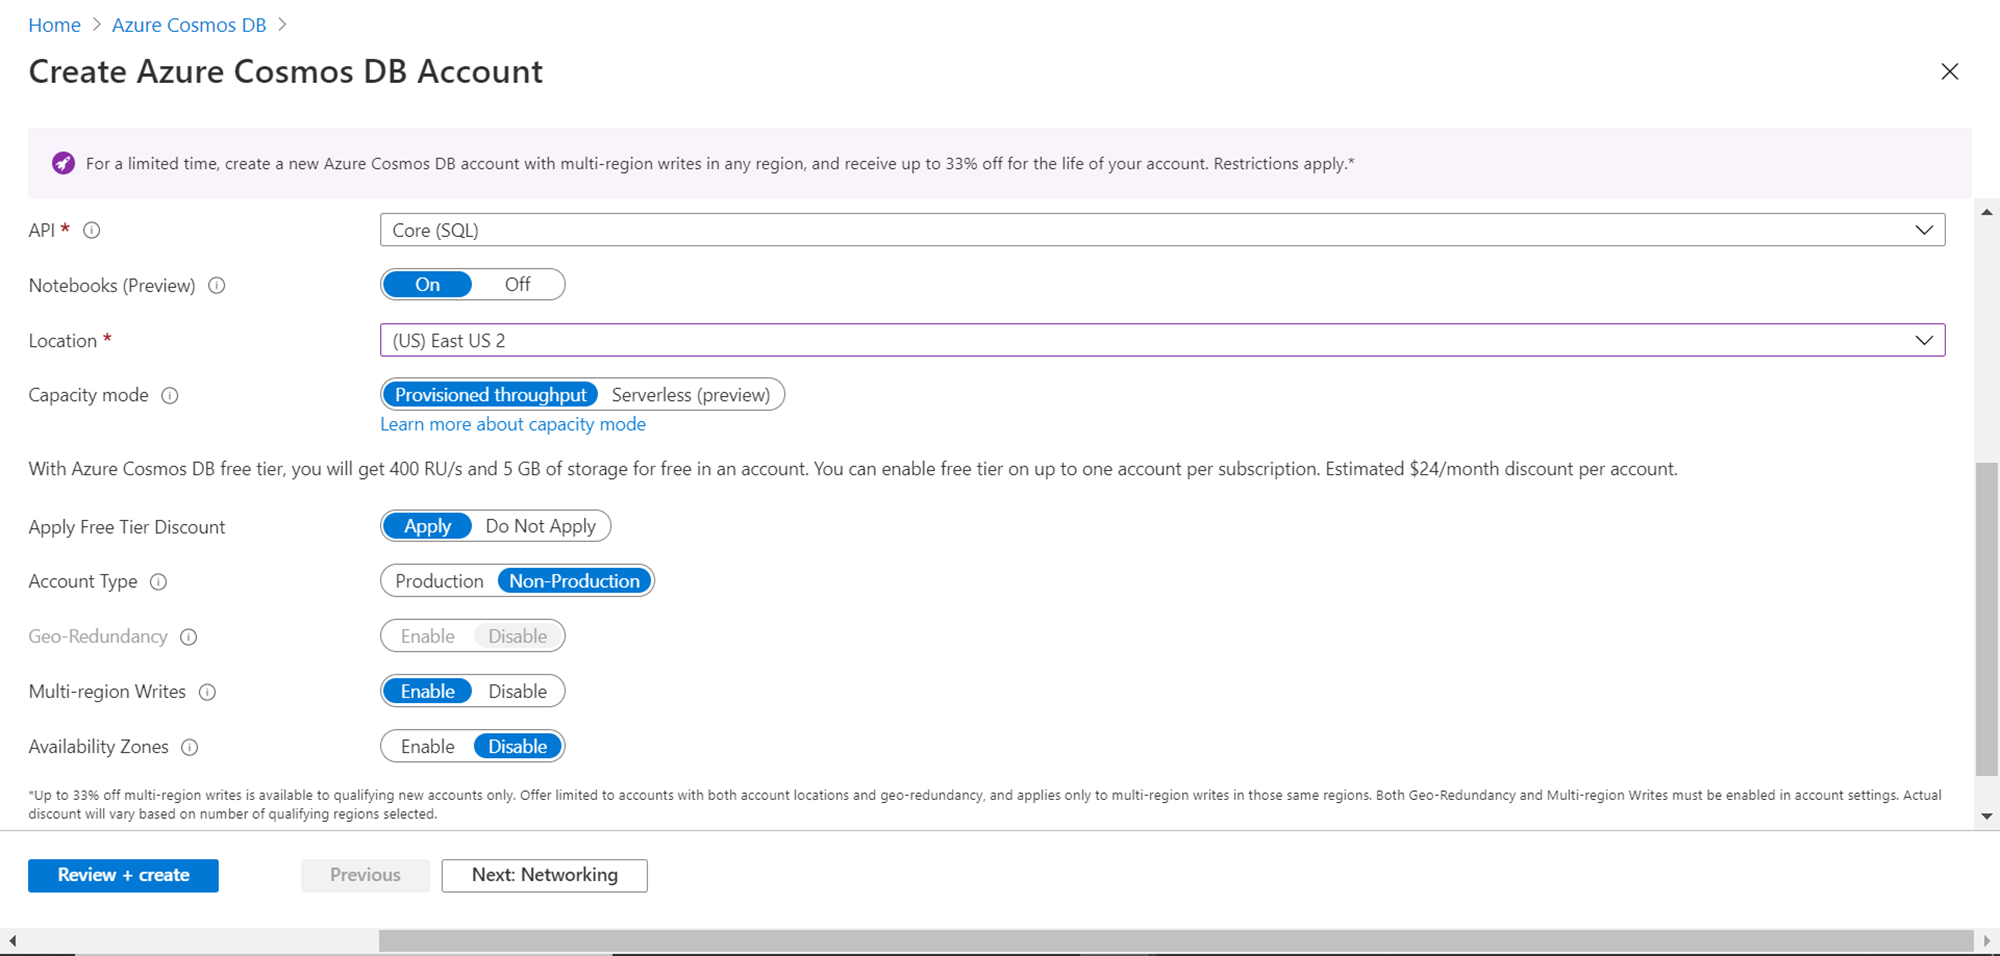Click the Account Type info icon
The image size is (2000, 956).
pyautogui.click(x=158, y=582)
